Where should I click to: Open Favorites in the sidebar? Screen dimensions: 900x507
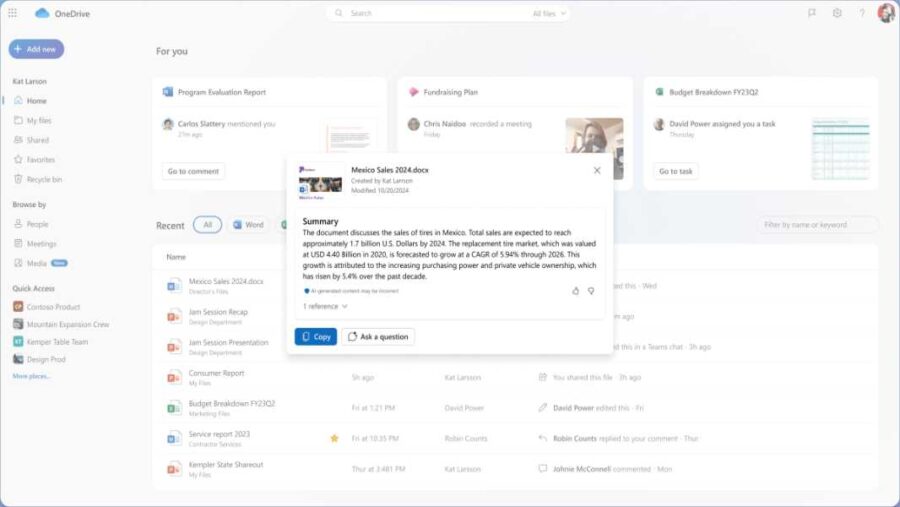click(x=41, y=160)
